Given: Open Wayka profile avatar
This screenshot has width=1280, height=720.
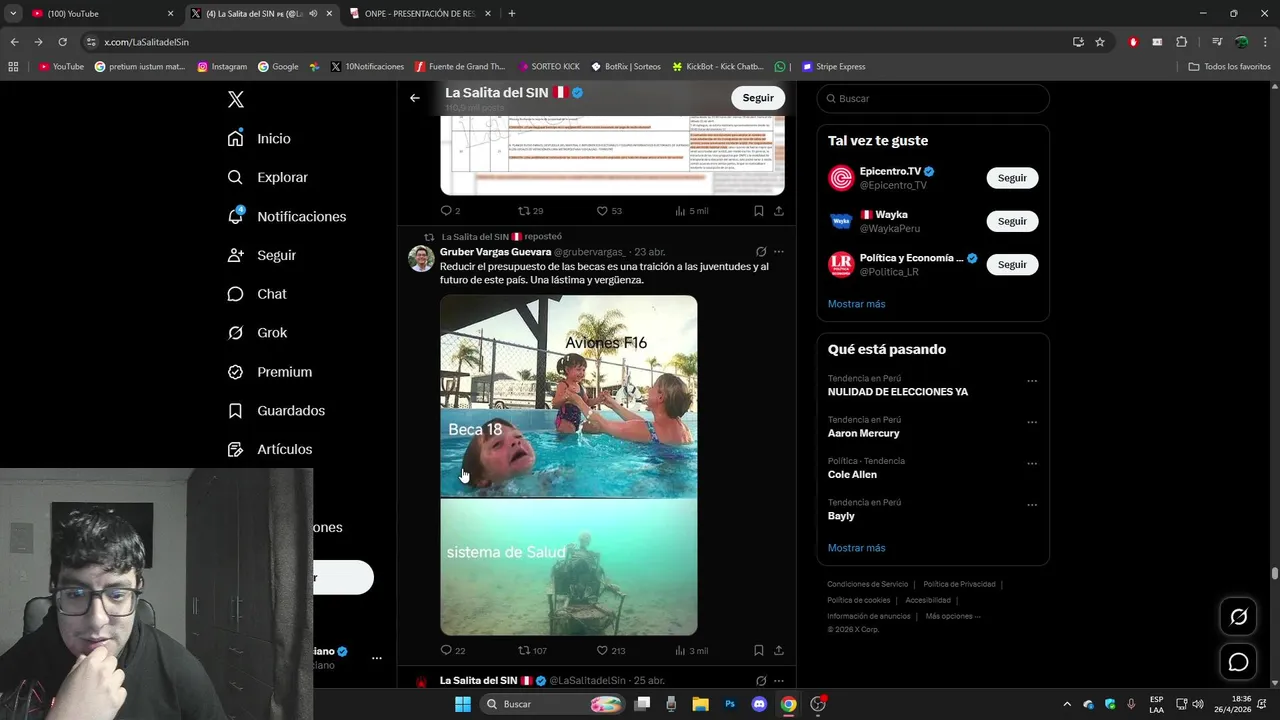Looking at the screenshot, I should (x=841, y=221).
